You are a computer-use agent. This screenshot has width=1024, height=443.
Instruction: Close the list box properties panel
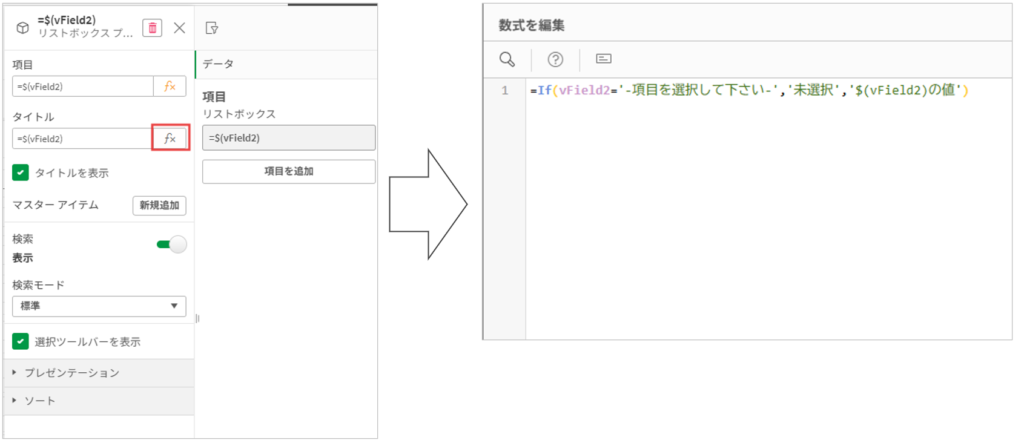tap(179, 28)
